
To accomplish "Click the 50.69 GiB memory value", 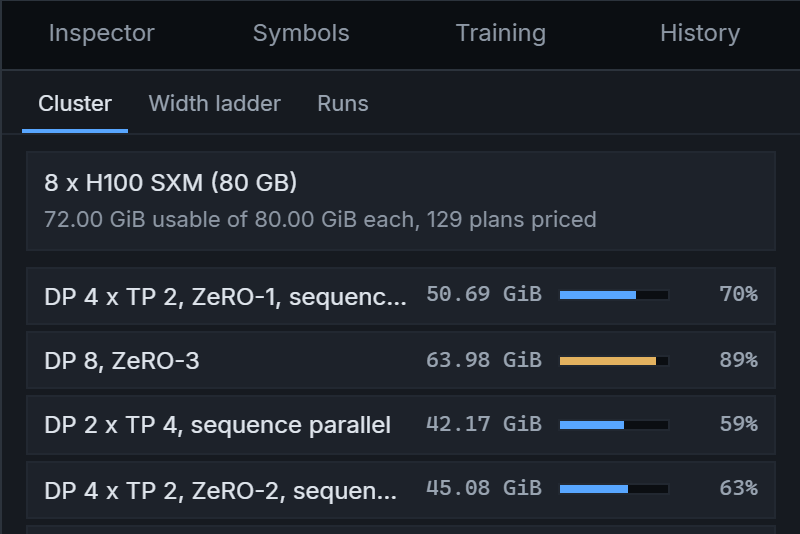I will tap(484, 294).
